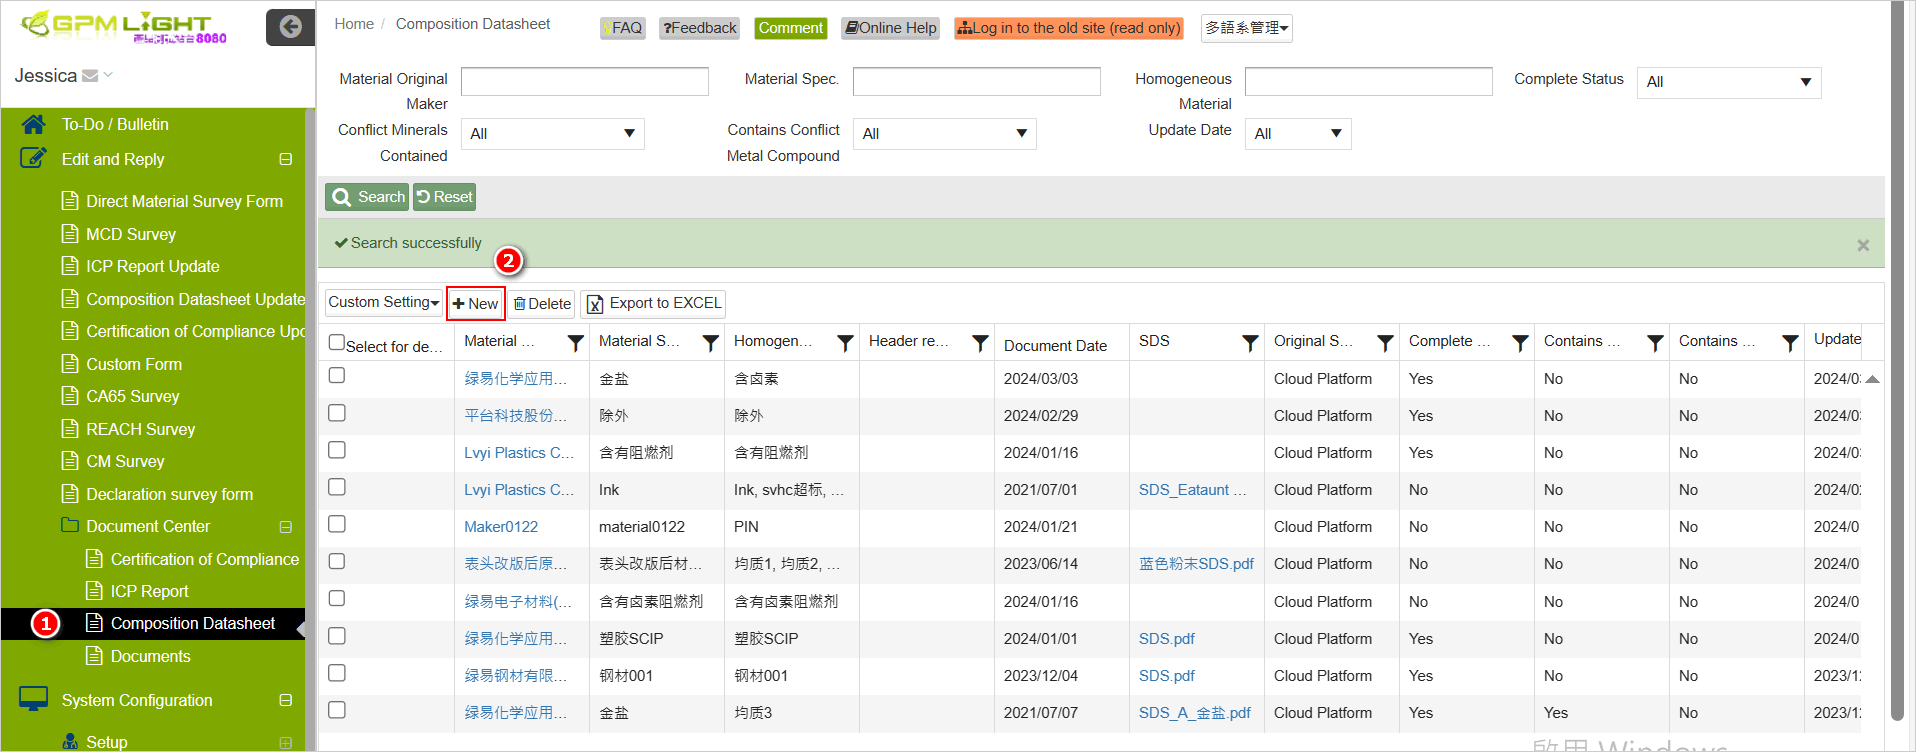Image resolution: width=1916 pixels, height=752 pixels.
Task: Check the row dated 2024/03/03
Action: [x=337, y=375]
